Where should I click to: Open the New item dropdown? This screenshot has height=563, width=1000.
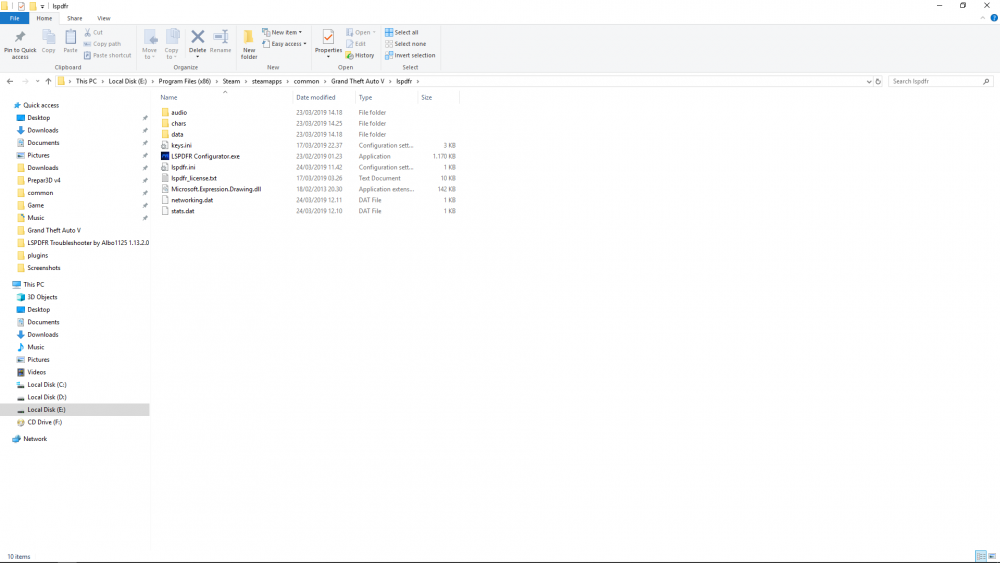point(282,32)
